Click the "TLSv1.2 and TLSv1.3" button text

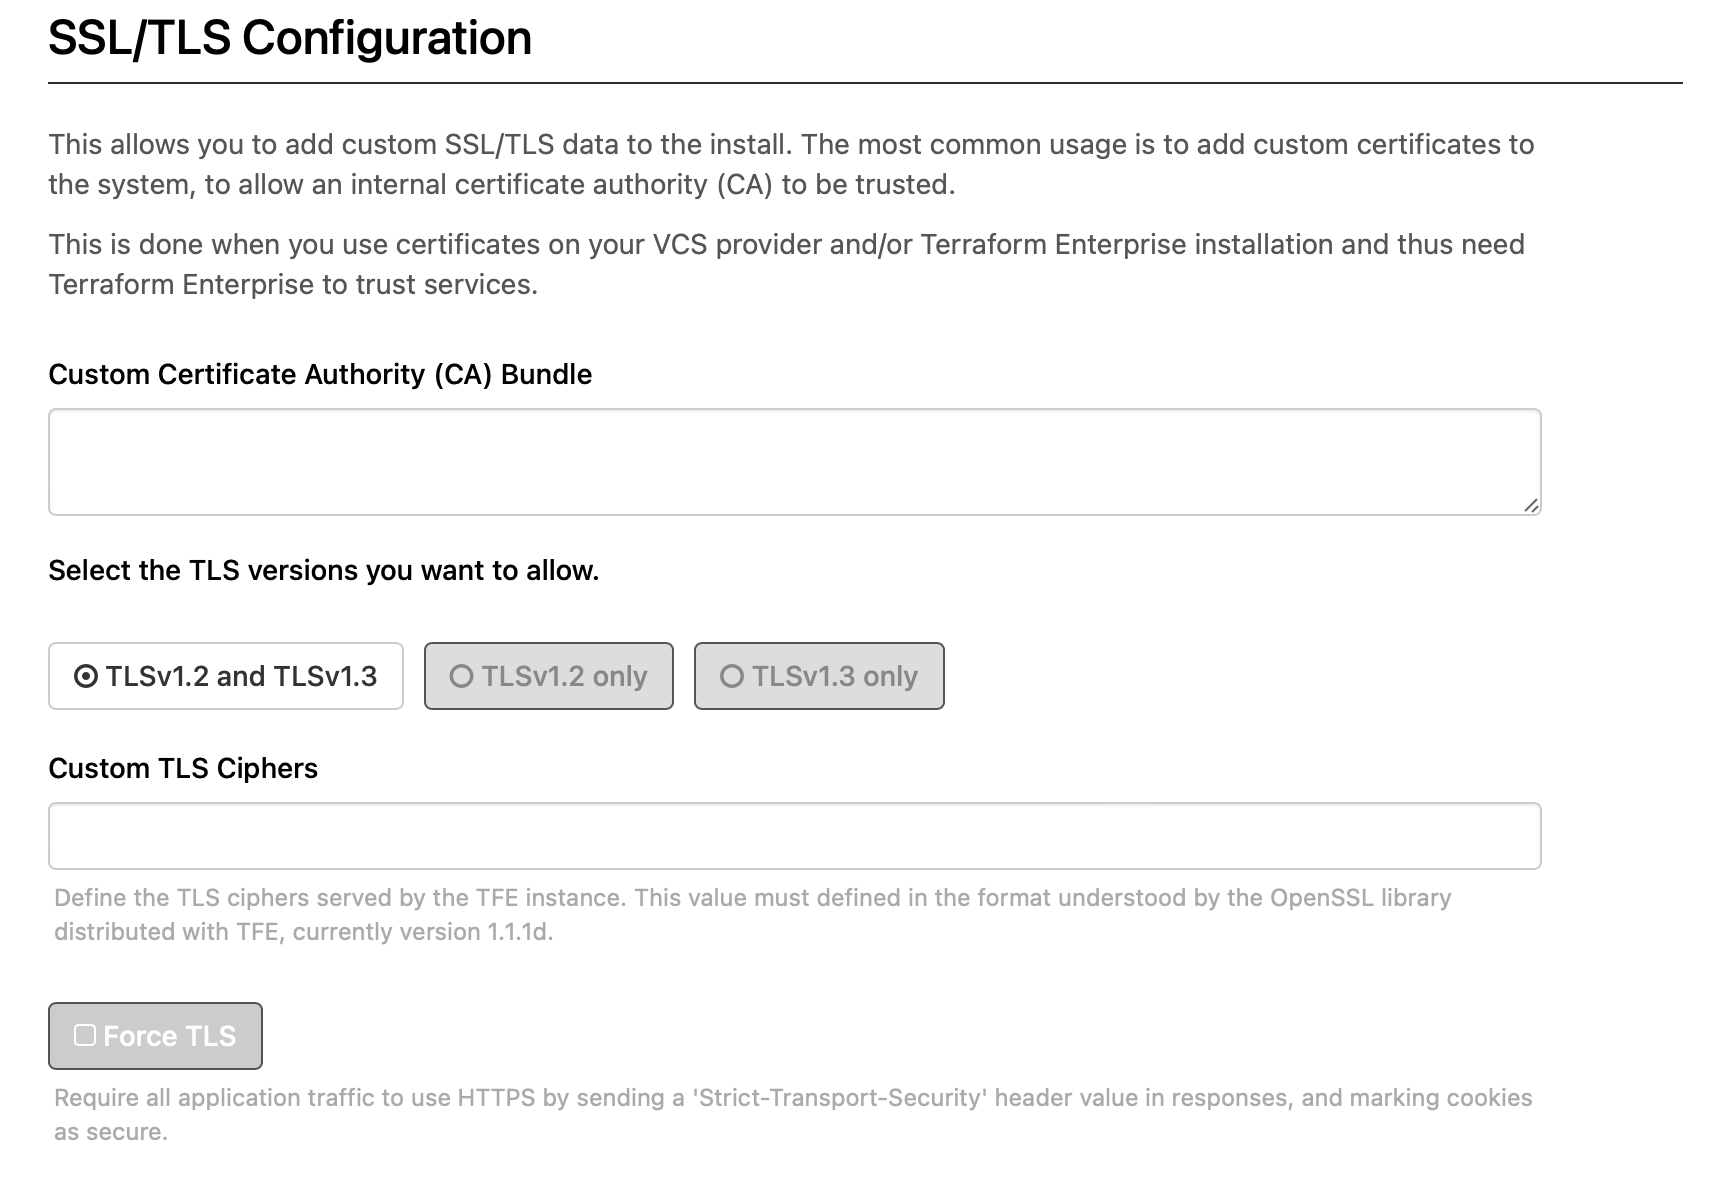click(241, 677)
